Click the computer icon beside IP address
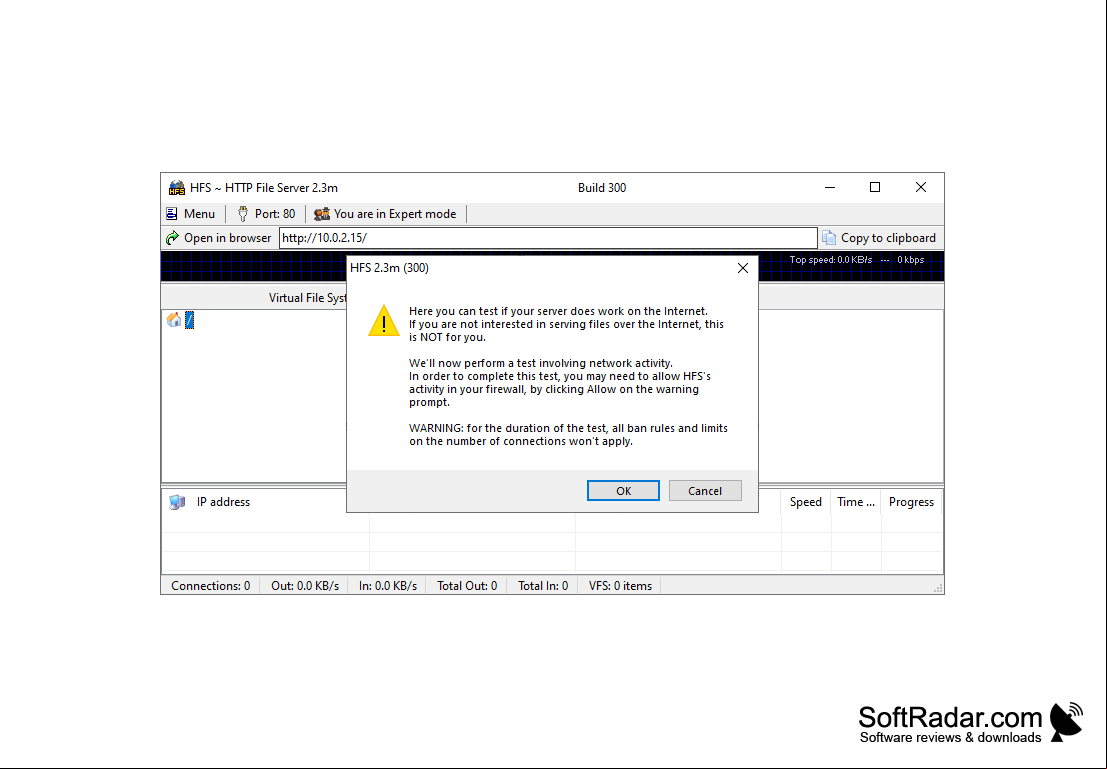The width and height of the screenshot is (1107, 769). 176,502
